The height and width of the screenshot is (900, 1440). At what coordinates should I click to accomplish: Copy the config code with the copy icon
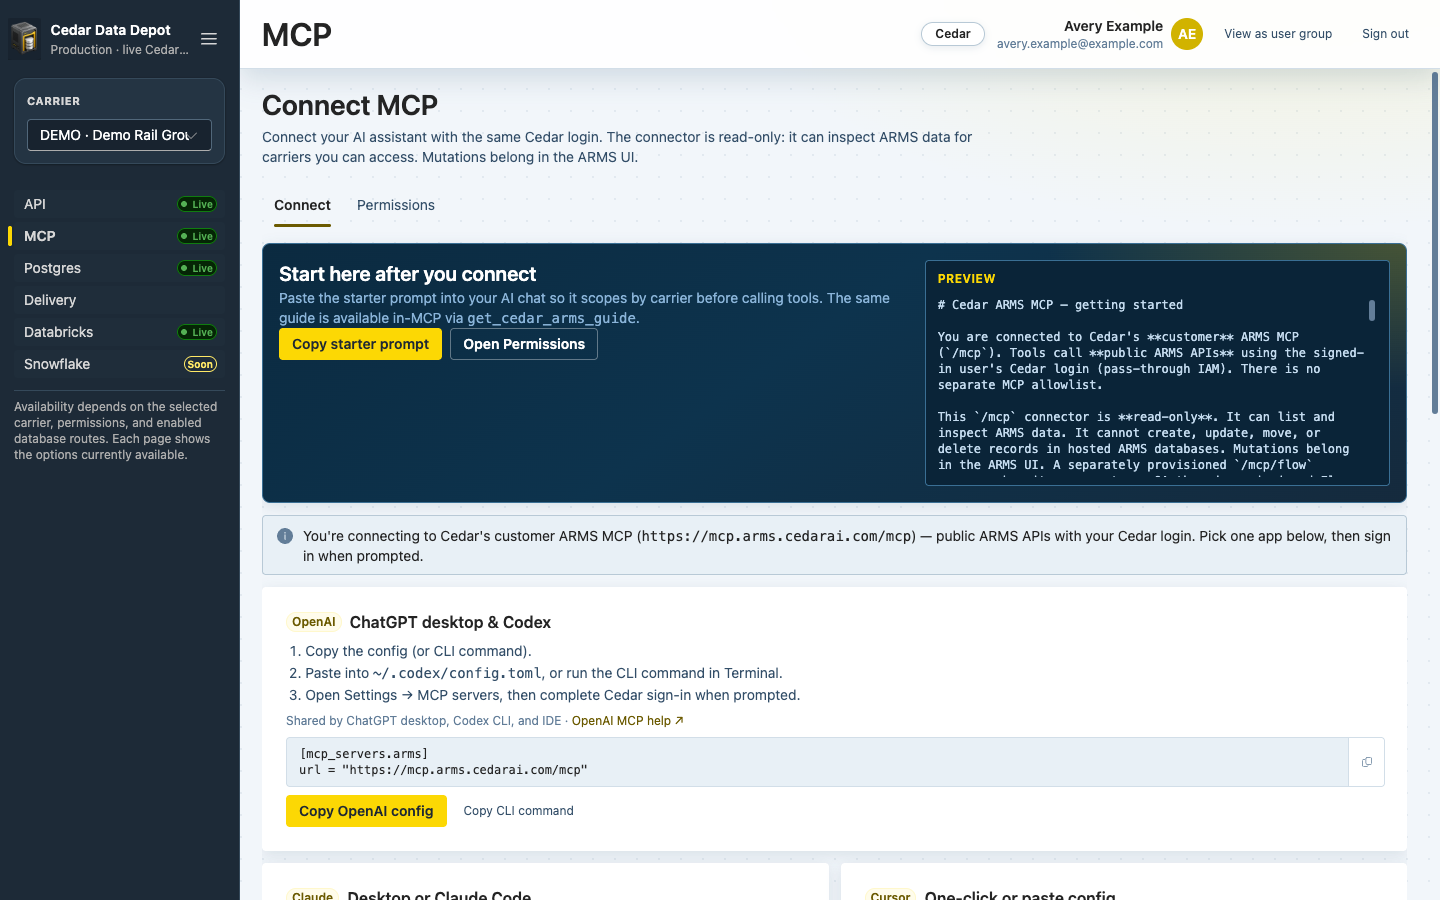(x=1367, y=762)
